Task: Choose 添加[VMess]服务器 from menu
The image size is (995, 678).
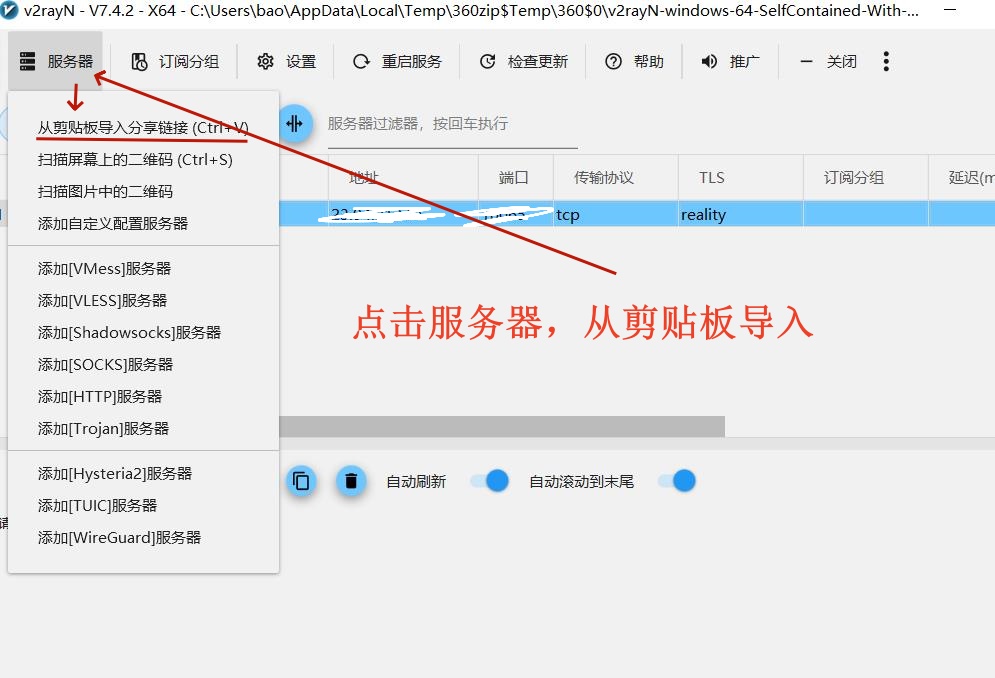Action: pyautogui.click(x=143, y=269)
